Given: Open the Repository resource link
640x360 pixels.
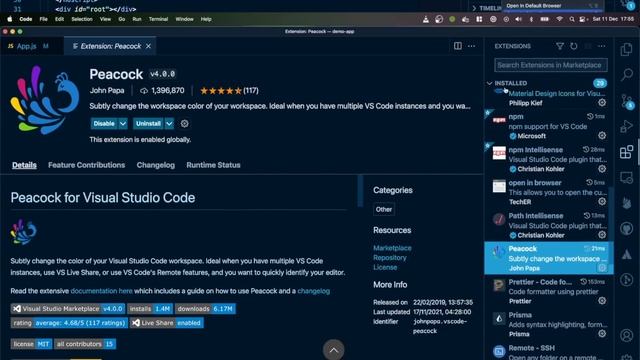Looking at the screenshot, I should [x=390, y=258].
